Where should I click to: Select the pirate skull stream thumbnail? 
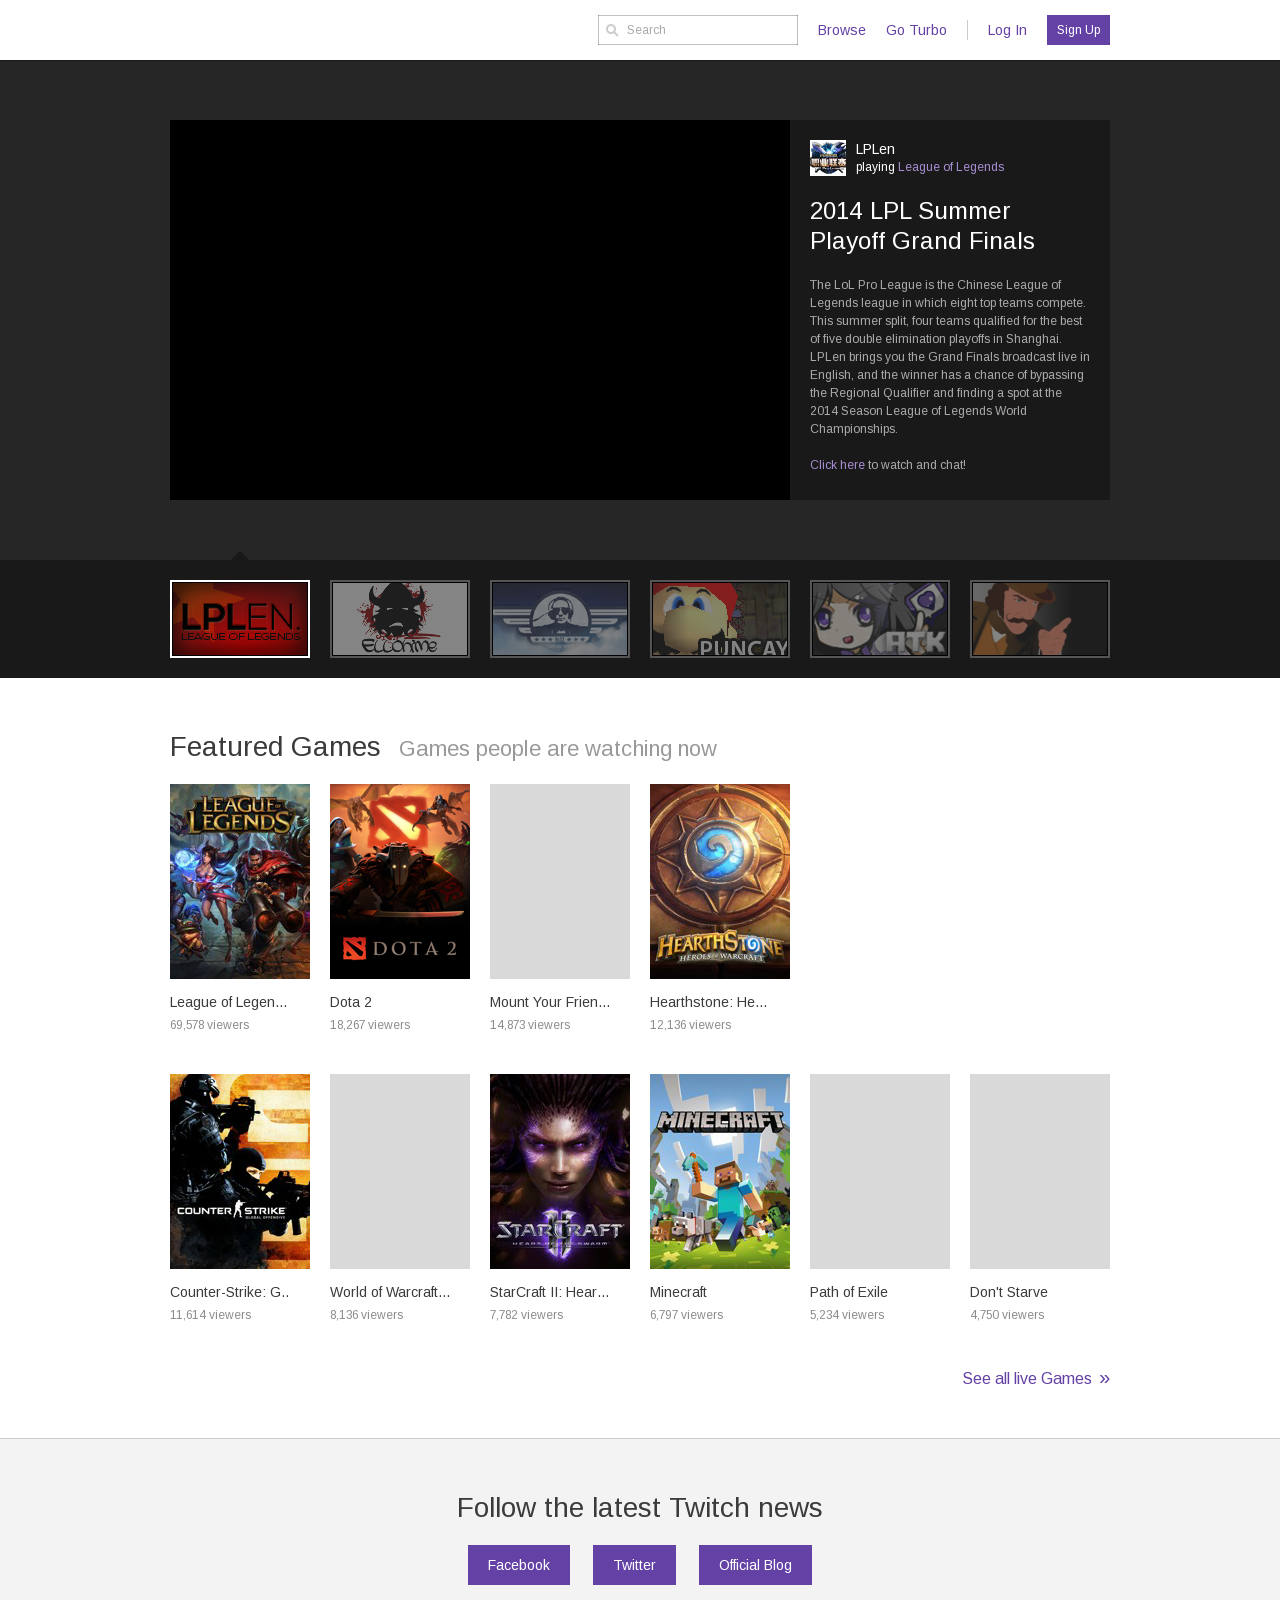[x=400, y=619]
